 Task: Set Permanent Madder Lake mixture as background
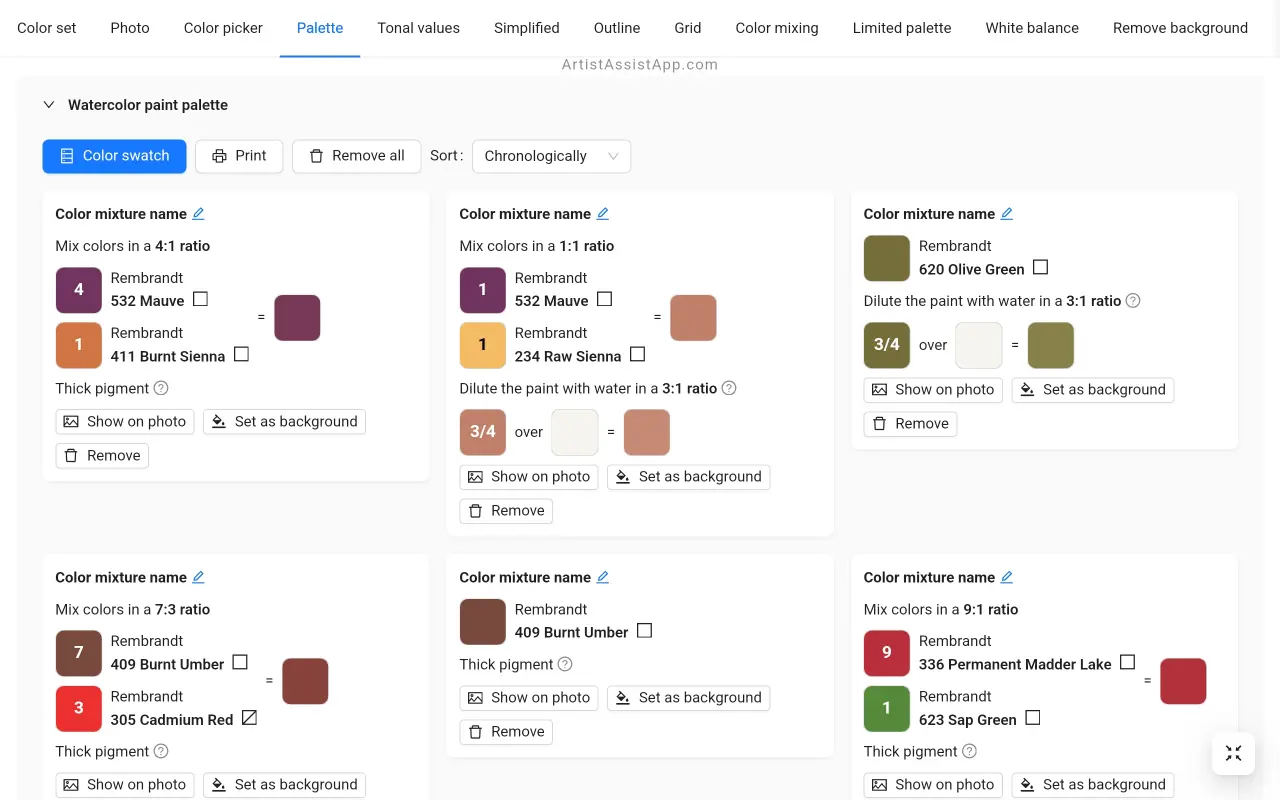coord(1093,785)
